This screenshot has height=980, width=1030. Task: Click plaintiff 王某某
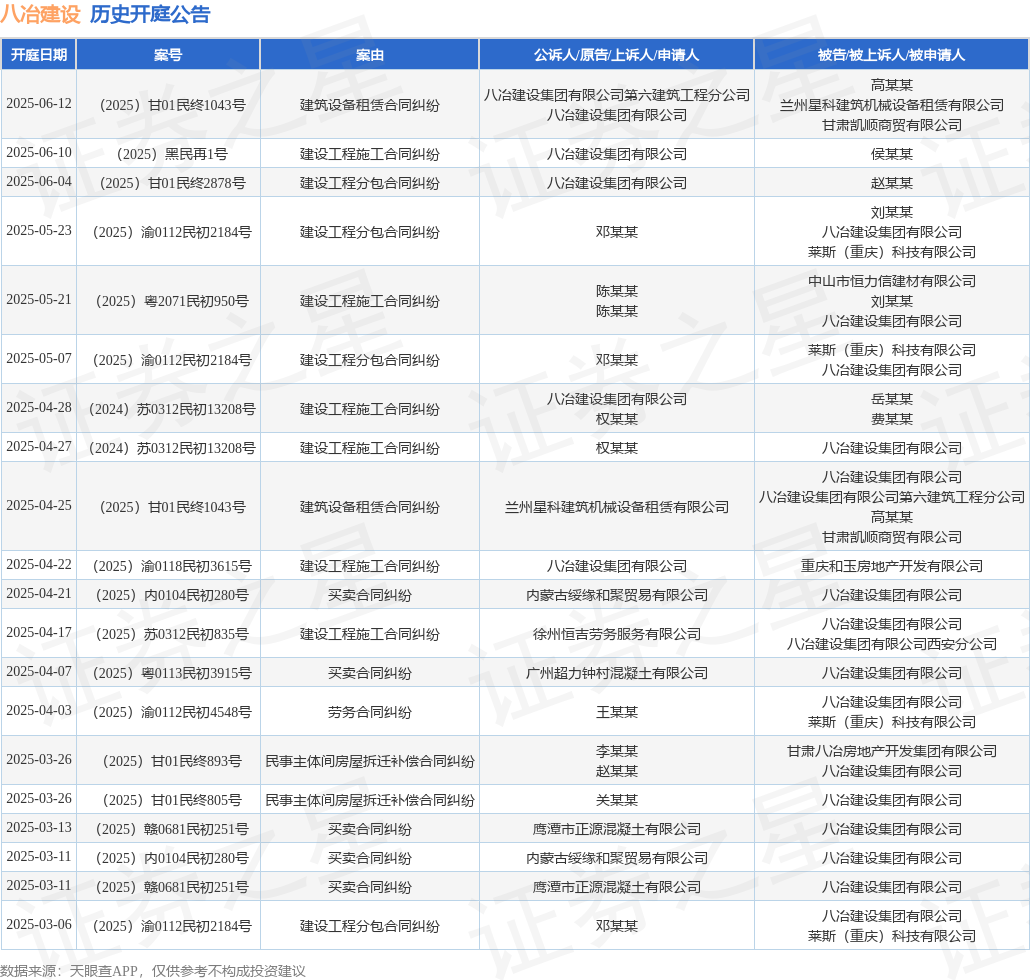pos(616,713)
